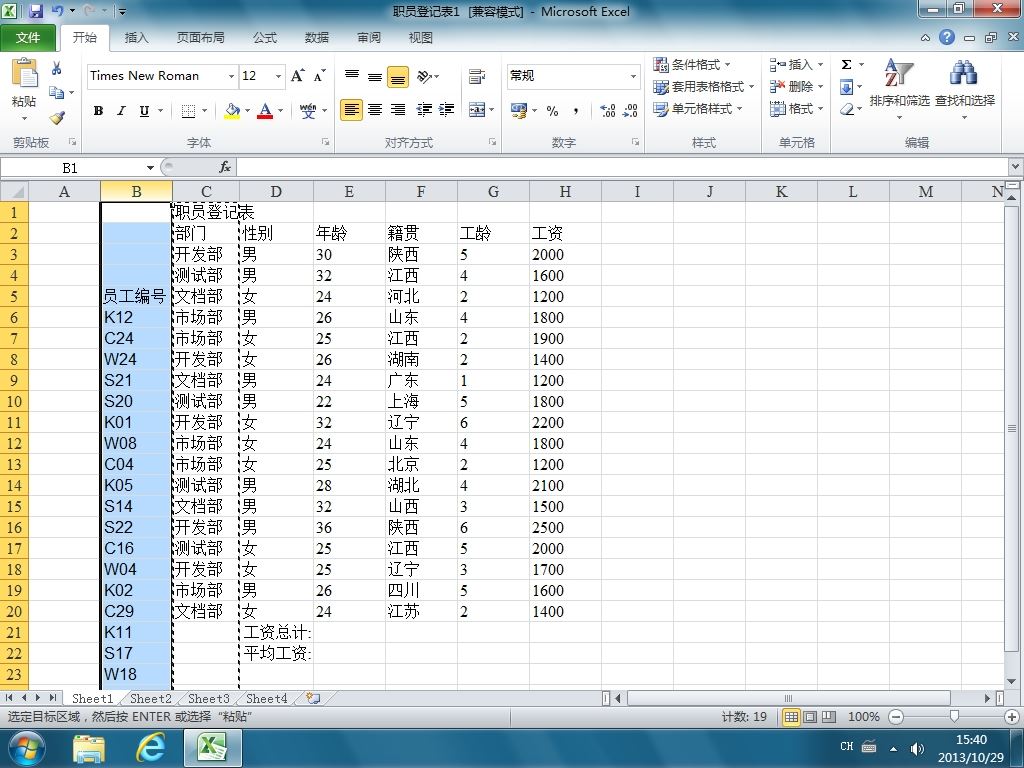Image resolution: width=1024 pixels, height=768 pixels.
Task: Apply comma style
Action: click(575, 111)
